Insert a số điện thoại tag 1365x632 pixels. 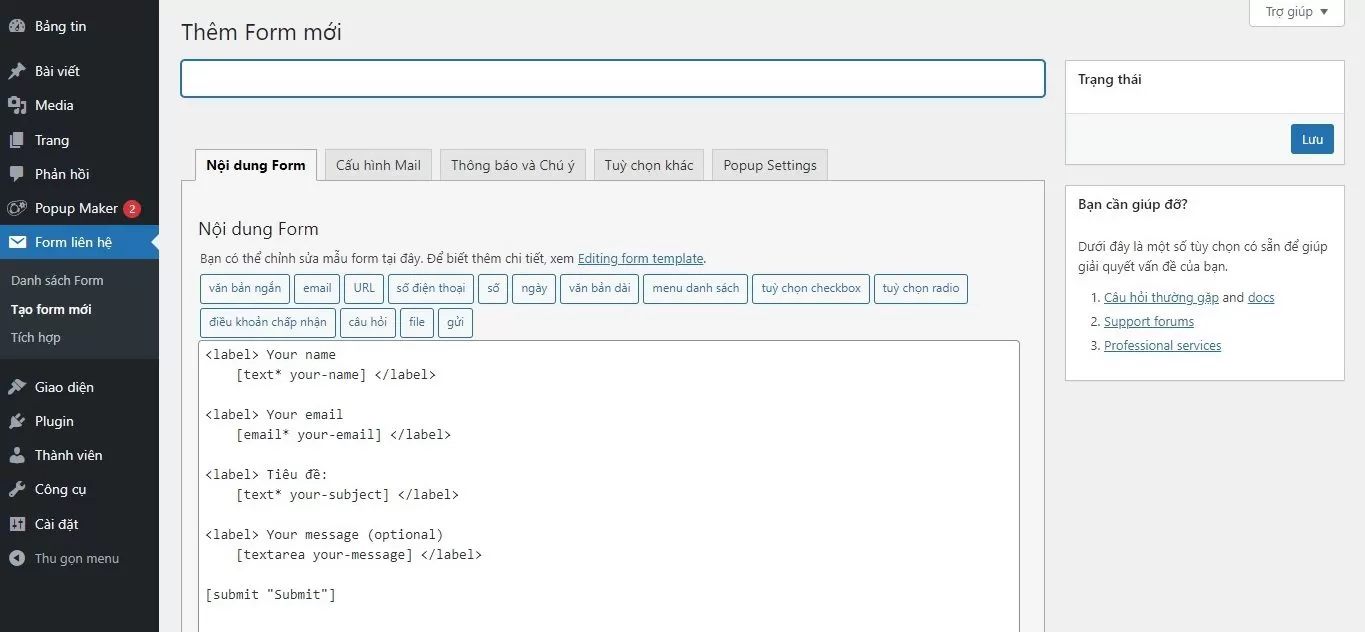(431, 288)
